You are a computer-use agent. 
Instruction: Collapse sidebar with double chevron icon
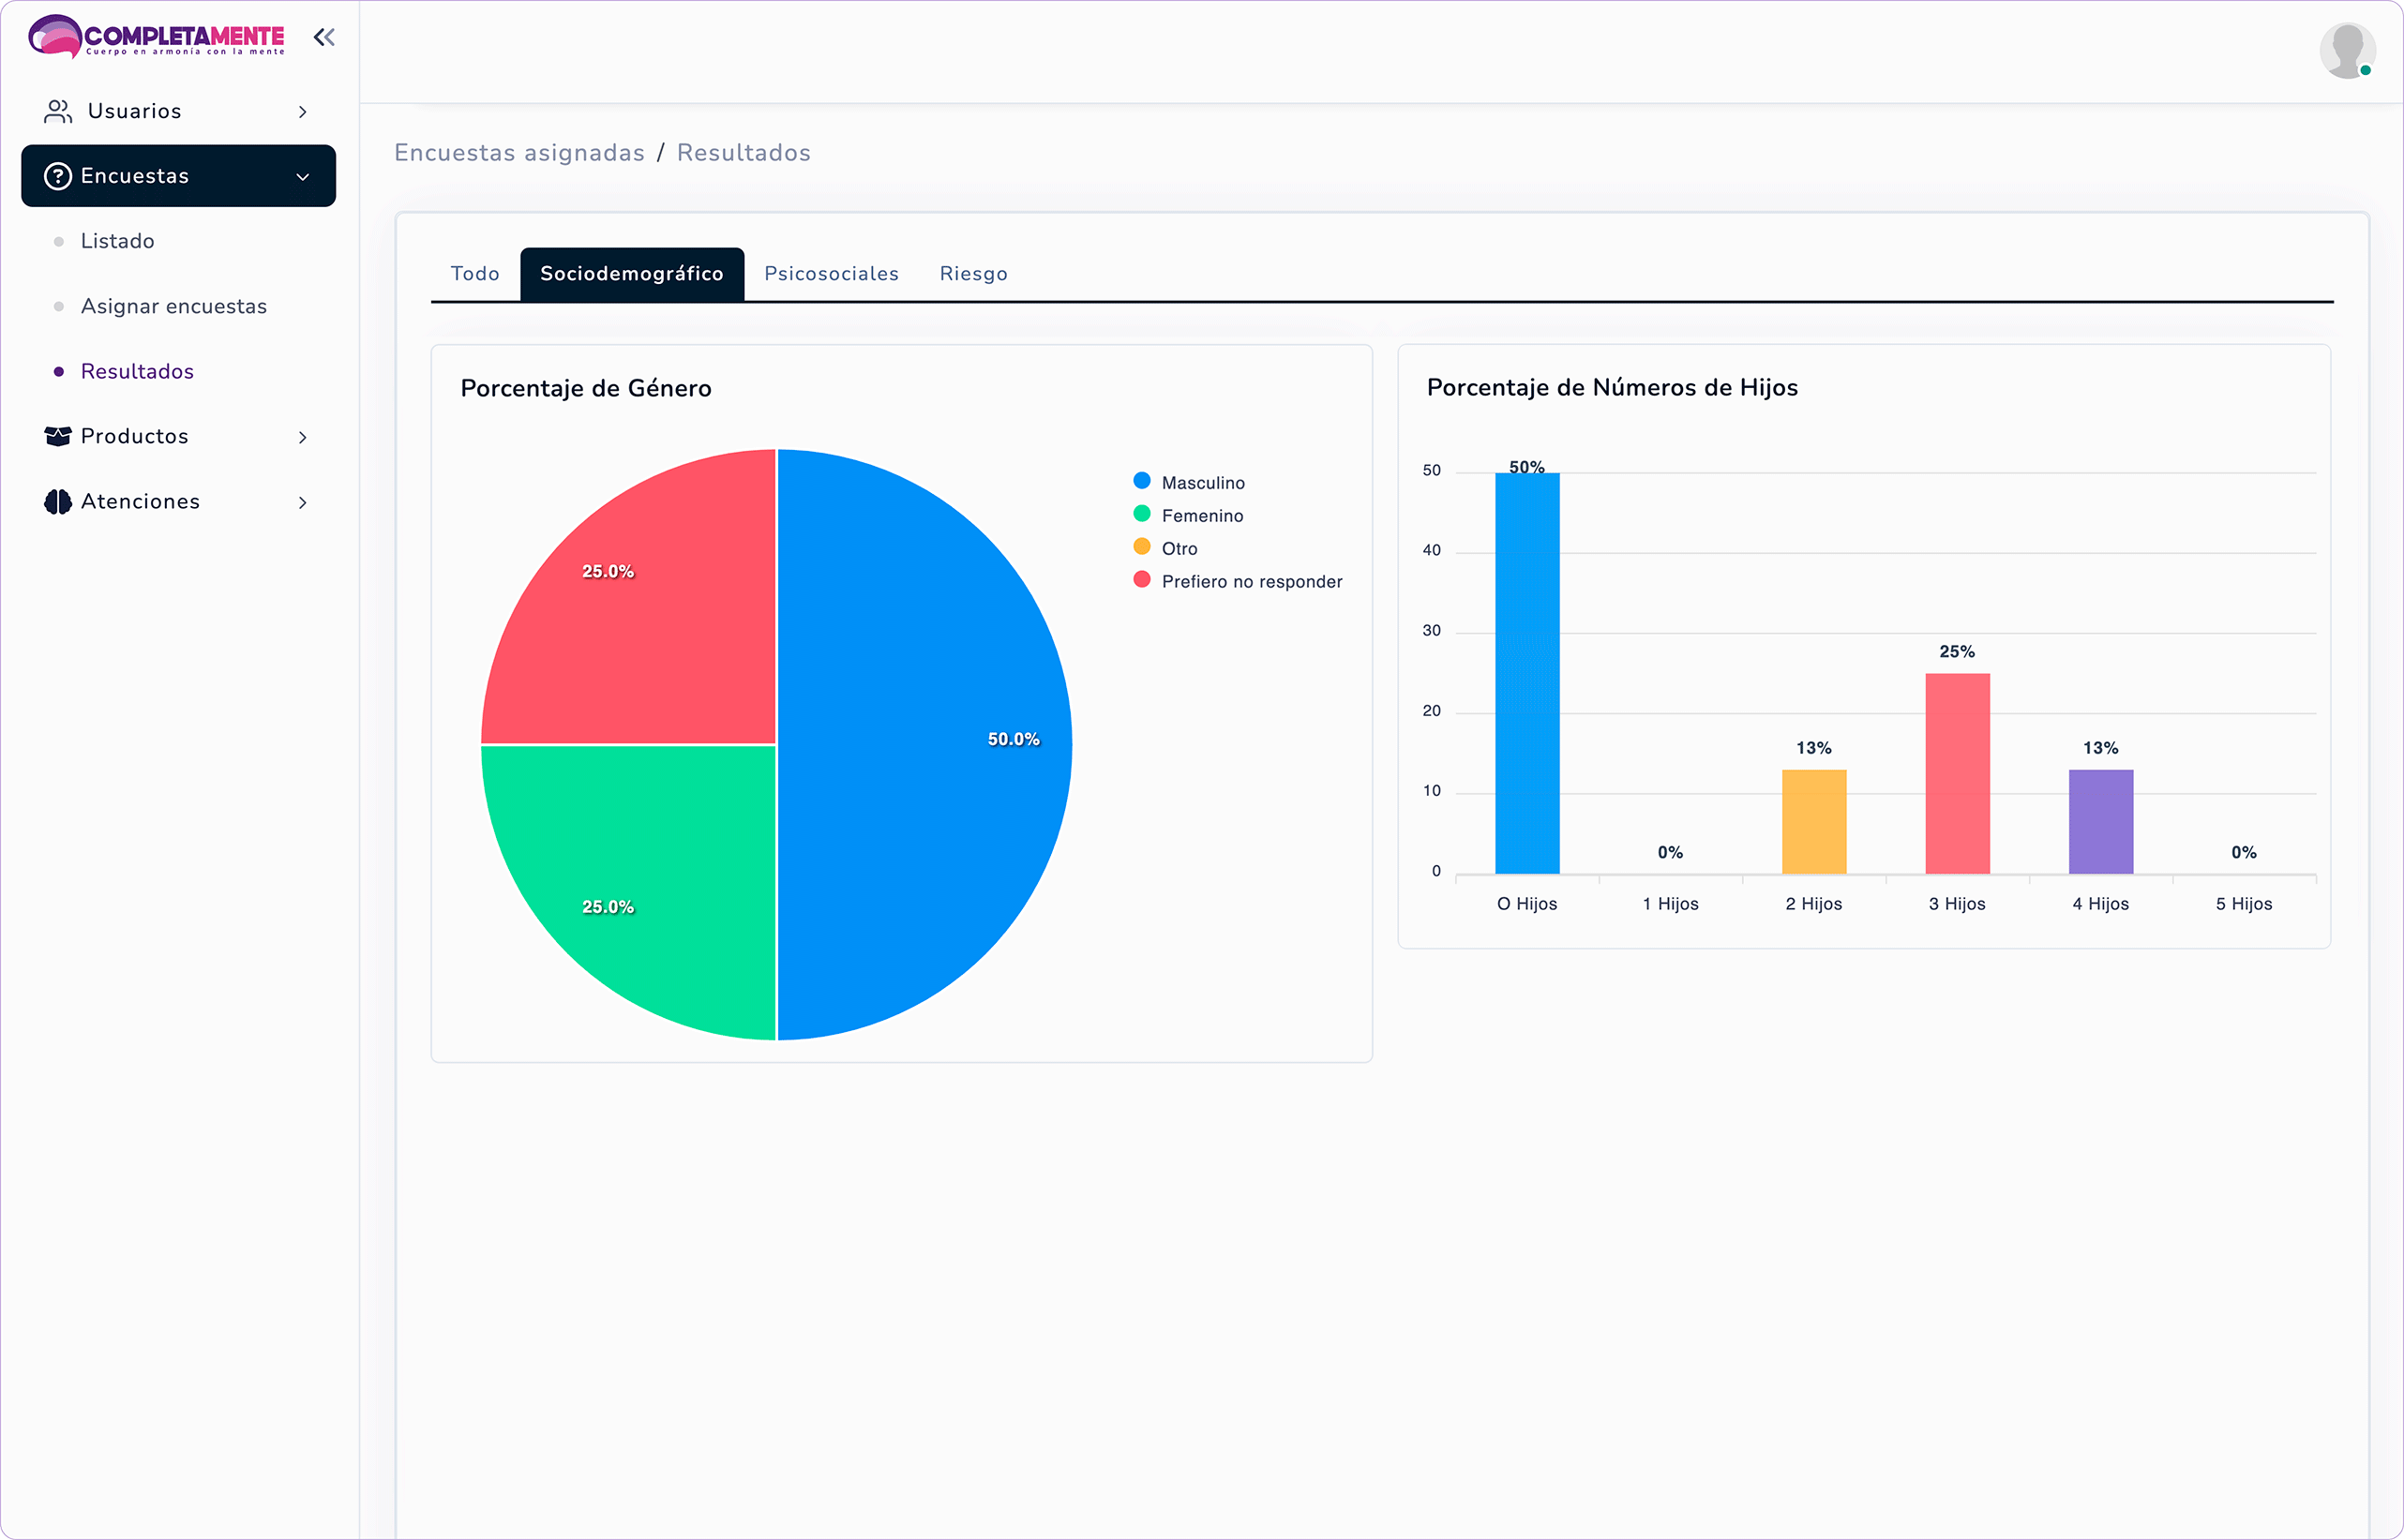click(323, 38)
